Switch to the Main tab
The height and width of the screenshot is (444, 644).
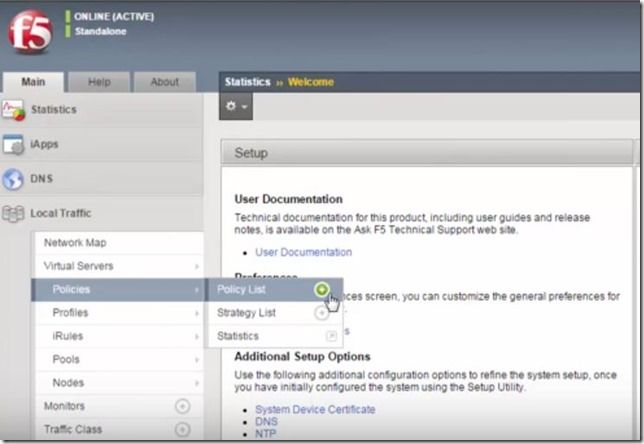click(x=33, y=82)
